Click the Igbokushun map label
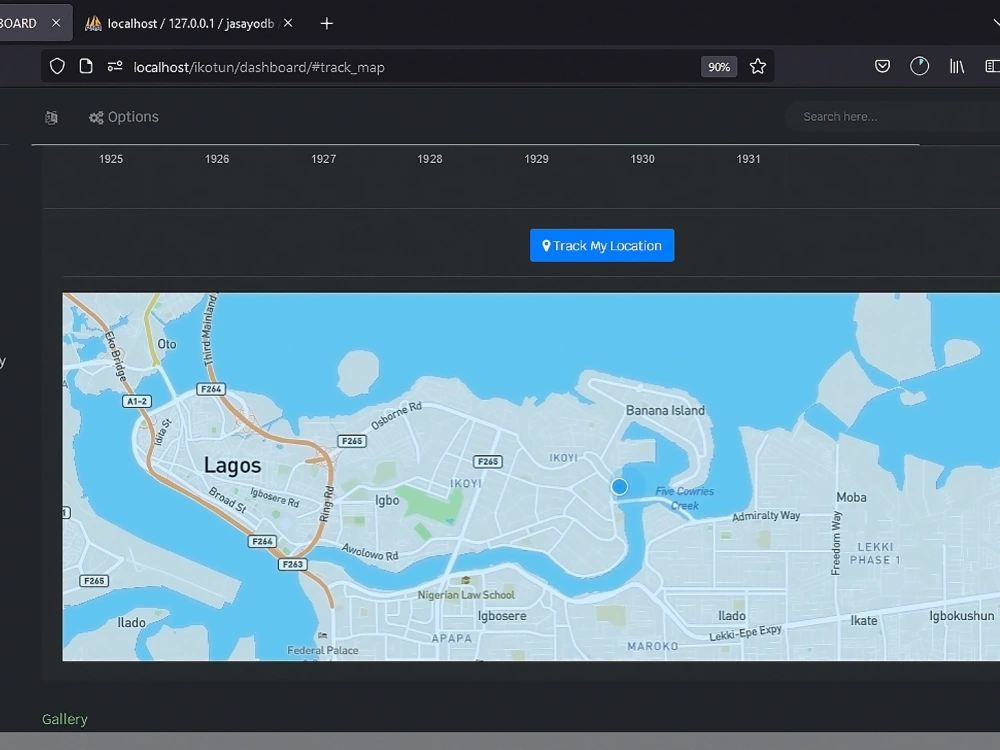 [961, 615]
